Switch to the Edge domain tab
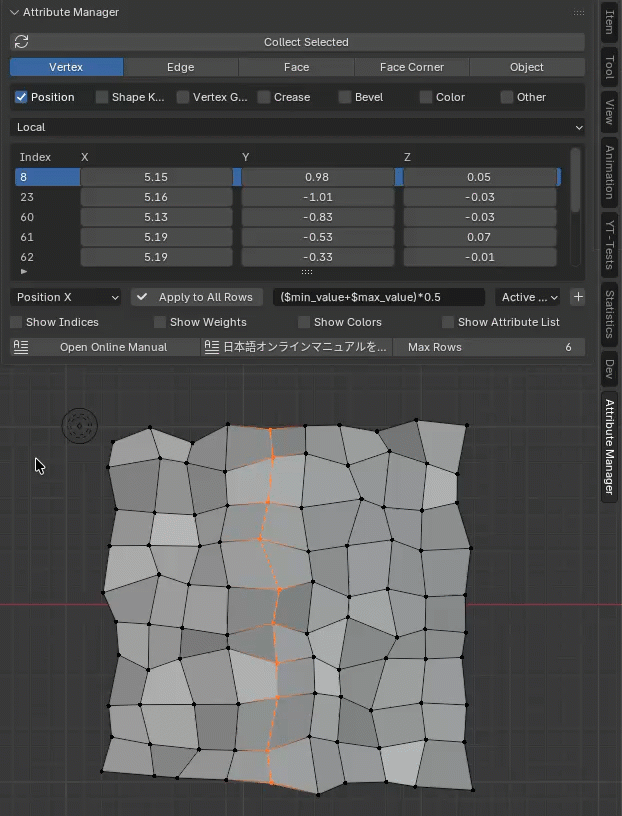The width and height of the screenshot is (622, 816). (x=181, y=67)
